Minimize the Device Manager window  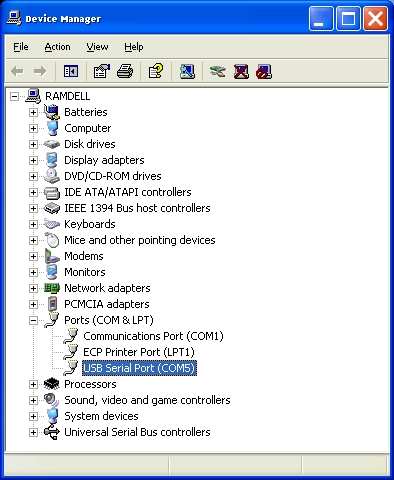pos(321,19)
